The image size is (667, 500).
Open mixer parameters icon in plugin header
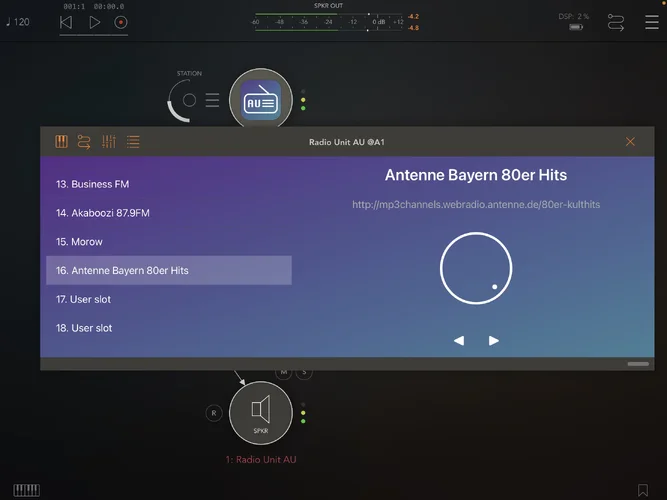click(x=108, y=142)
